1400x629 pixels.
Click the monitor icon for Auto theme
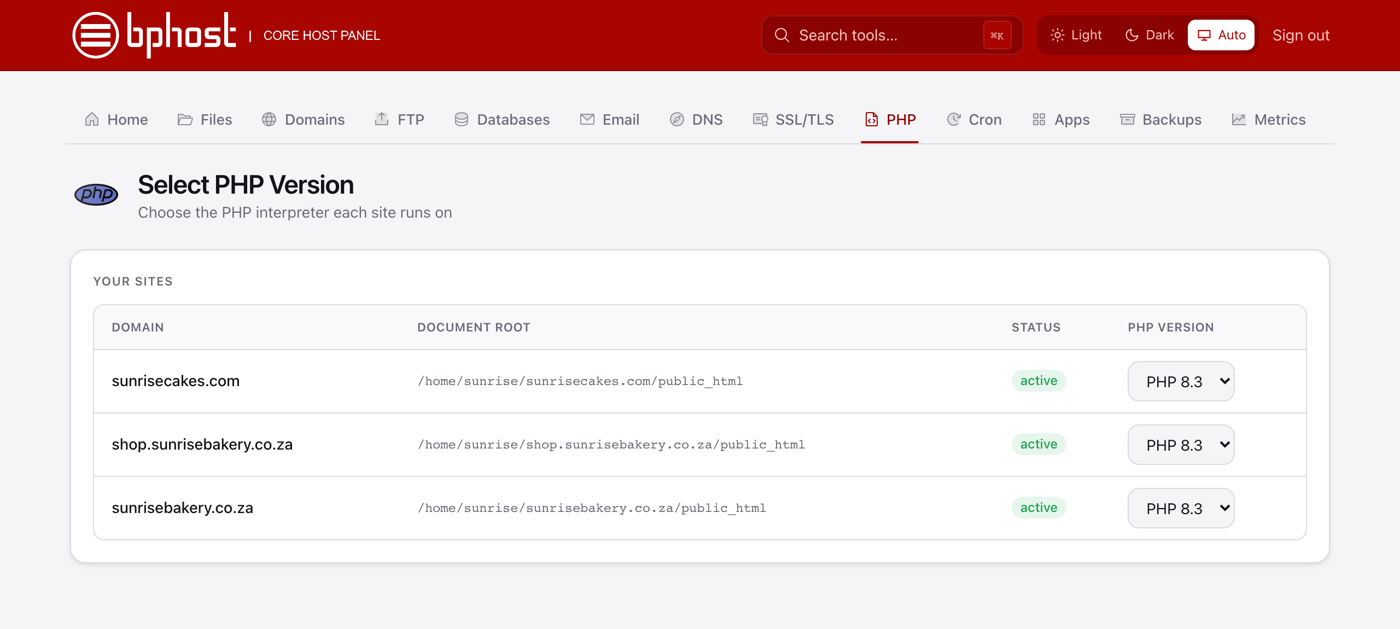tap(1204, 35)
